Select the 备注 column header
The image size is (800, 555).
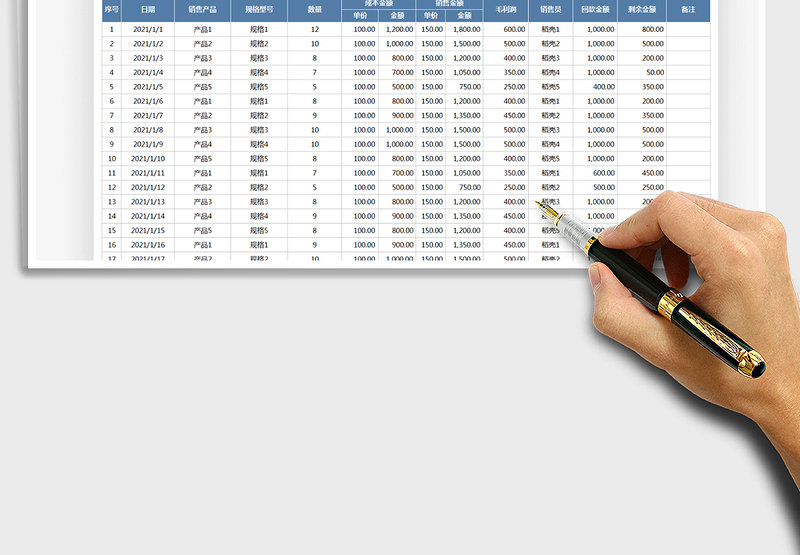[688, 10]
